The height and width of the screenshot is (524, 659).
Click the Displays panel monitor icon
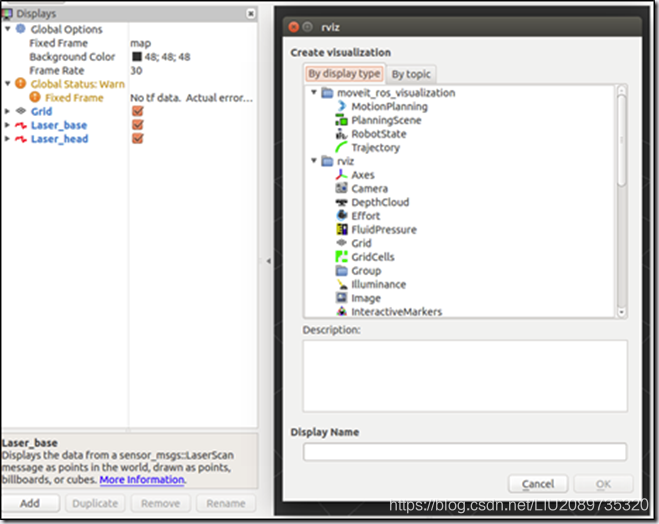click(7, 14)
